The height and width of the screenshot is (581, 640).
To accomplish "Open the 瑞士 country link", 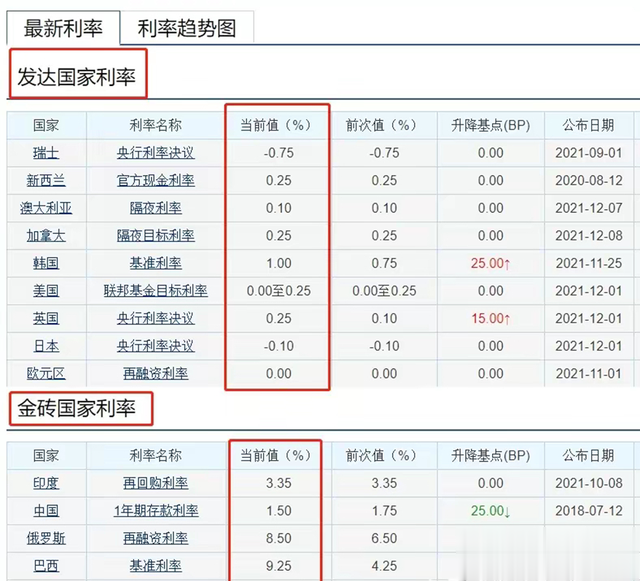I will pyautogui.click(x=46, y=153).
